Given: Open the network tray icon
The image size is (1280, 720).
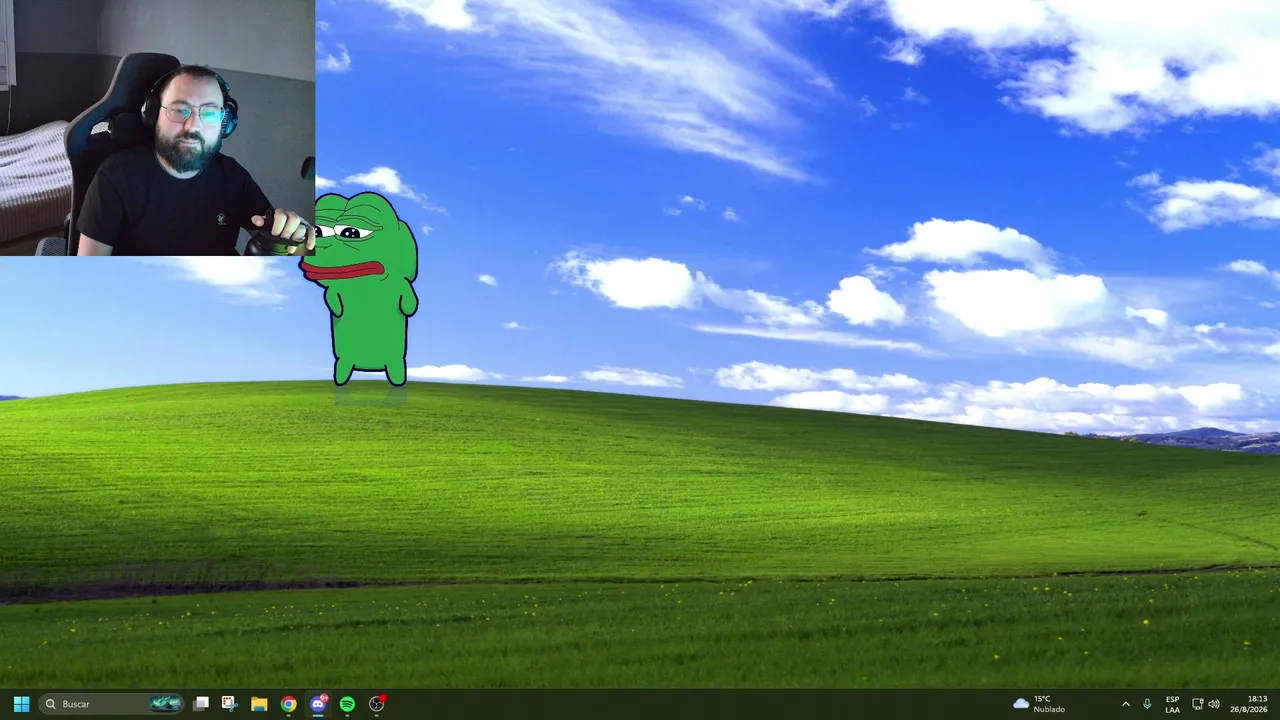Looking at the screenshot, I should click(1197, 704).
